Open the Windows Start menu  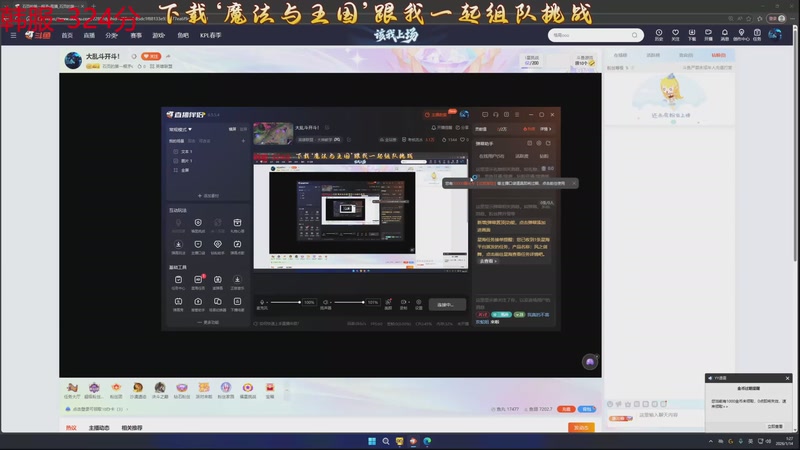(x=372, y=441)
